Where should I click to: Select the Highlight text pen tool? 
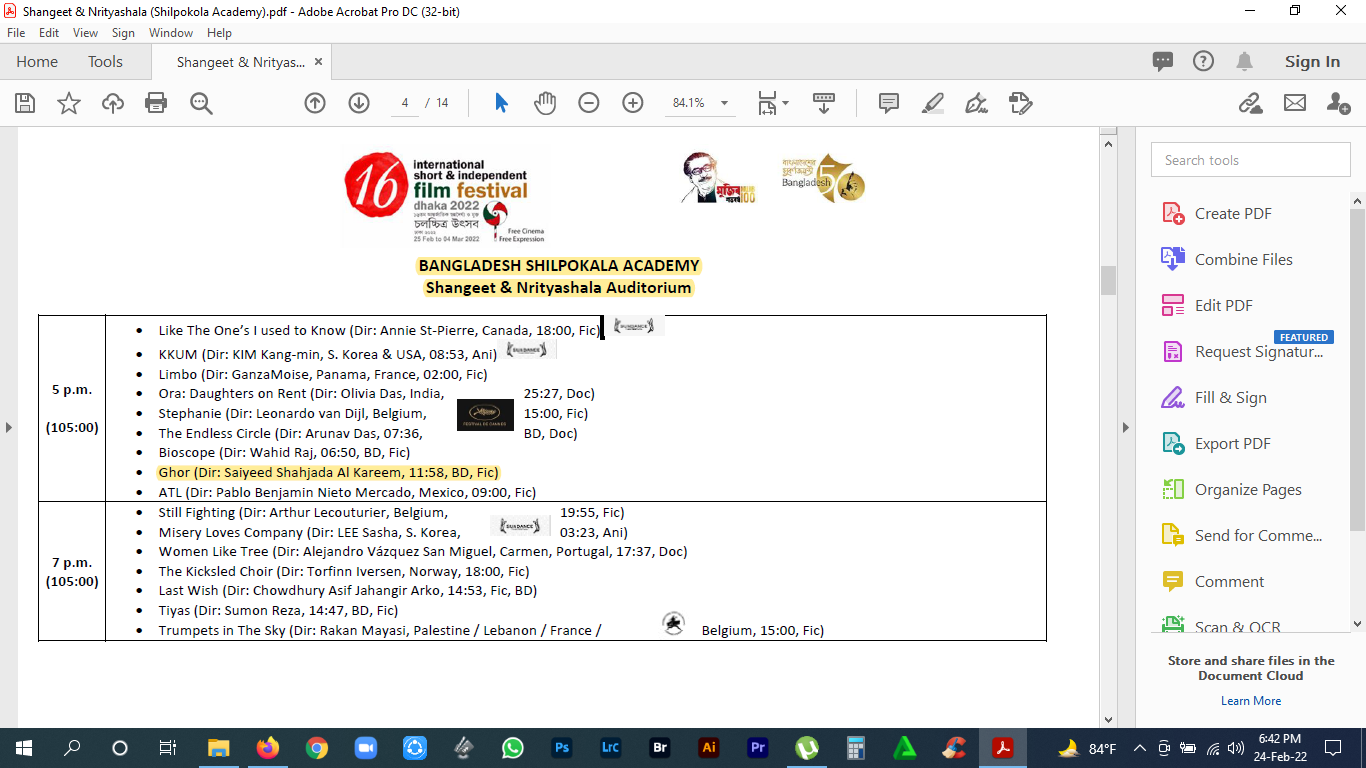tap(932, 103)
